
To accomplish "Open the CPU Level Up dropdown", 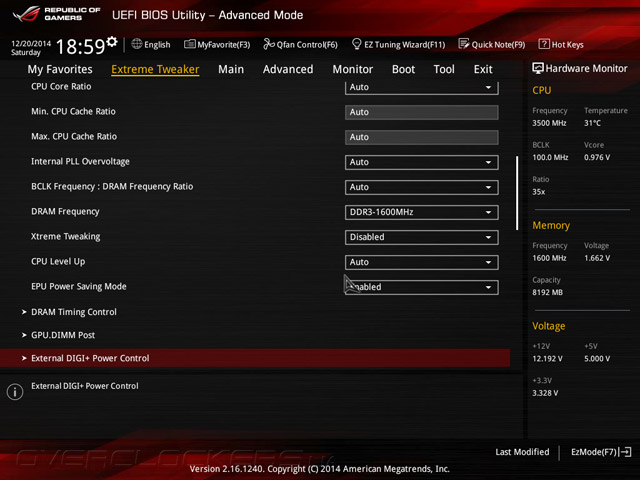I will [x=421, y=262].
